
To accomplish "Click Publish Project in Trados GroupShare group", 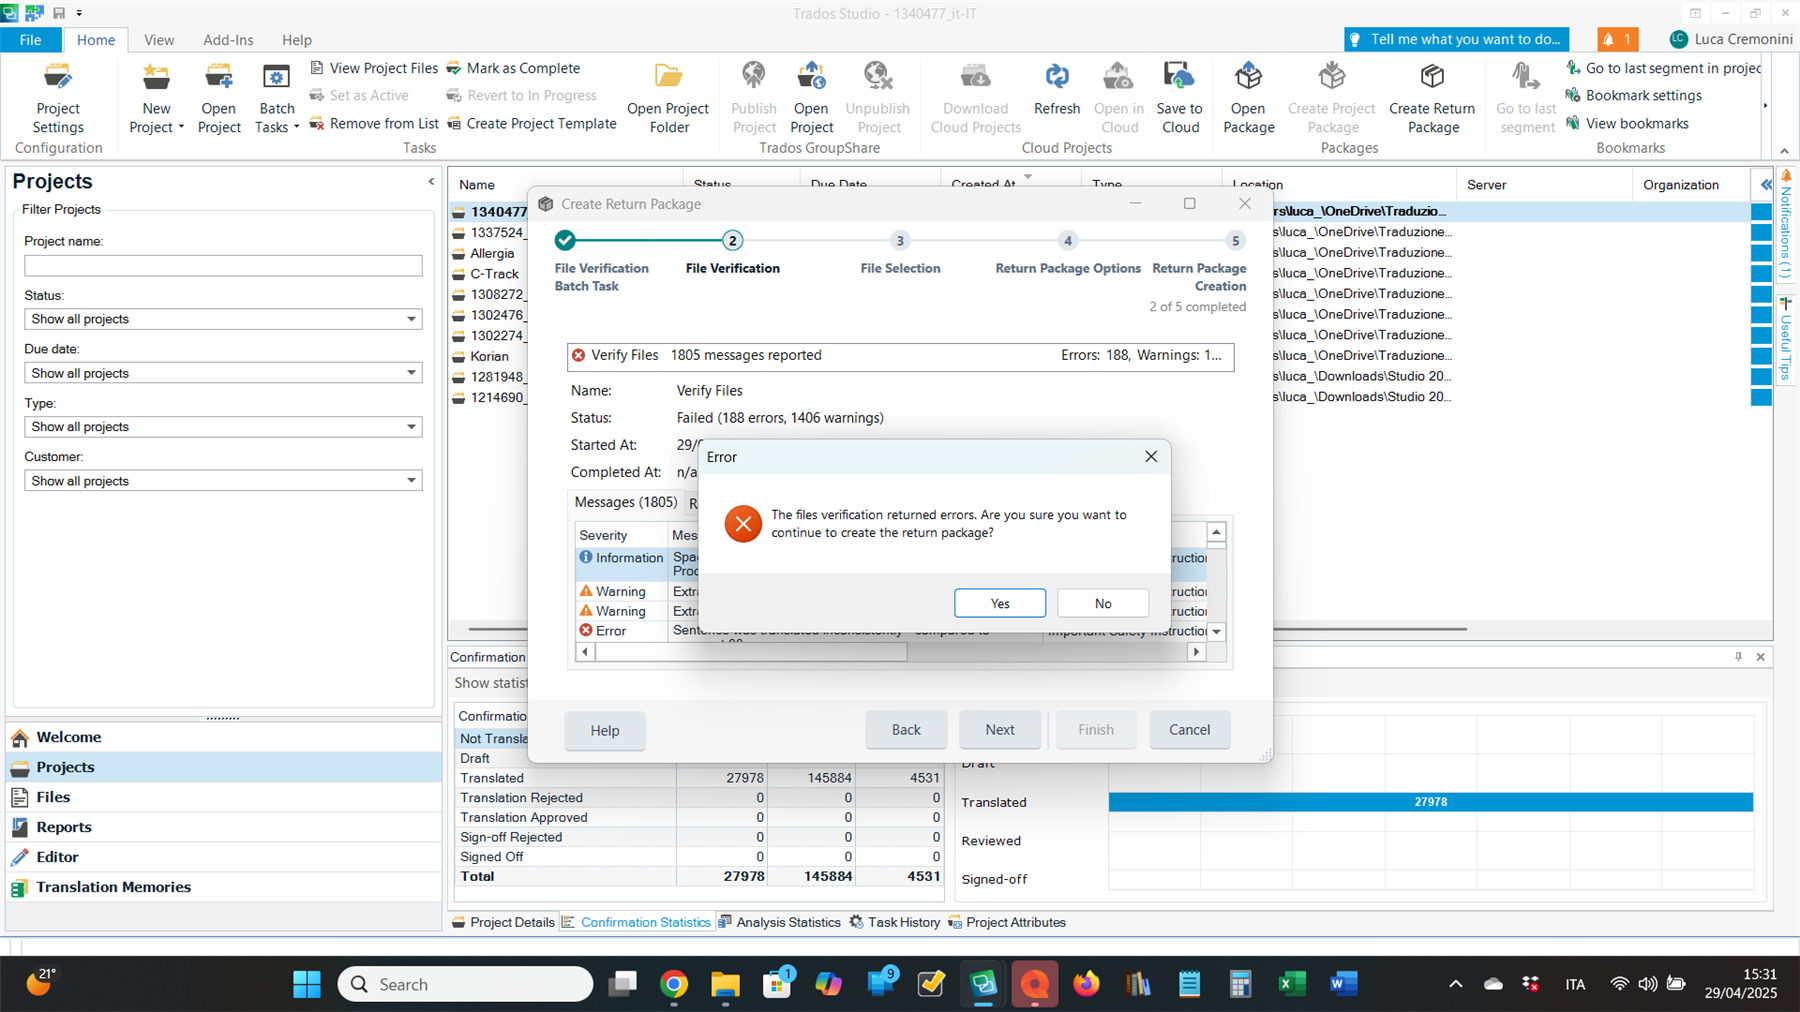I will pos(753,95).
